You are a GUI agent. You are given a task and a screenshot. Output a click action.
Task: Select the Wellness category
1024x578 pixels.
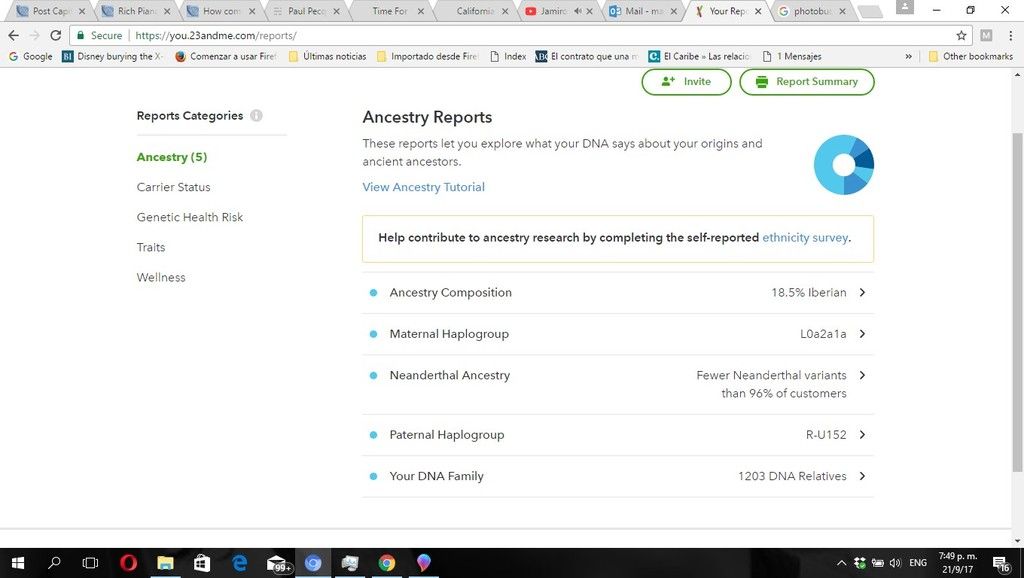161,277
